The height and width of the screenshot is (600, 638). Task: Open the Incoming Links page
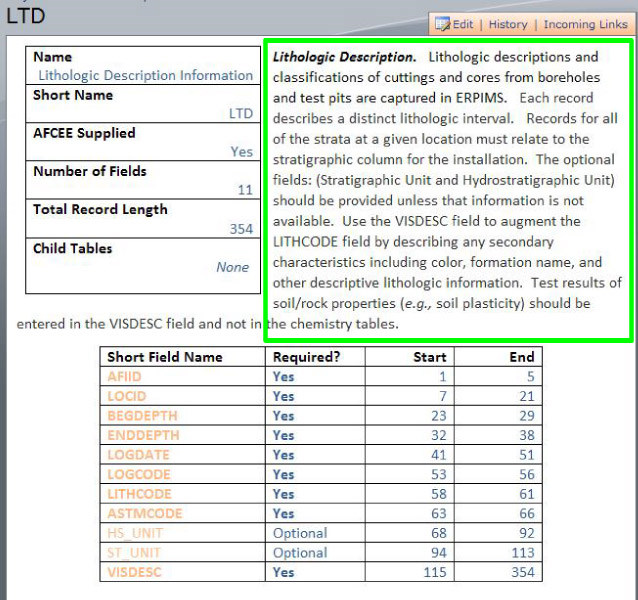(585, 24)
